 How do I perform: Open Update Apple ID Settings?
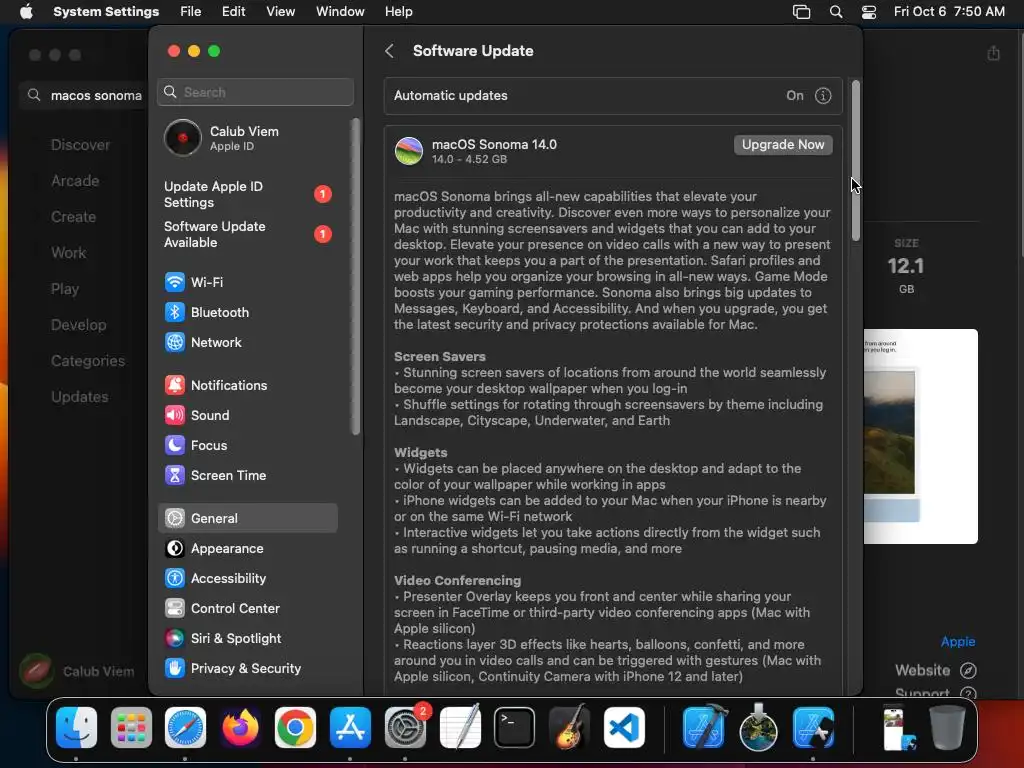pos(248,195)
